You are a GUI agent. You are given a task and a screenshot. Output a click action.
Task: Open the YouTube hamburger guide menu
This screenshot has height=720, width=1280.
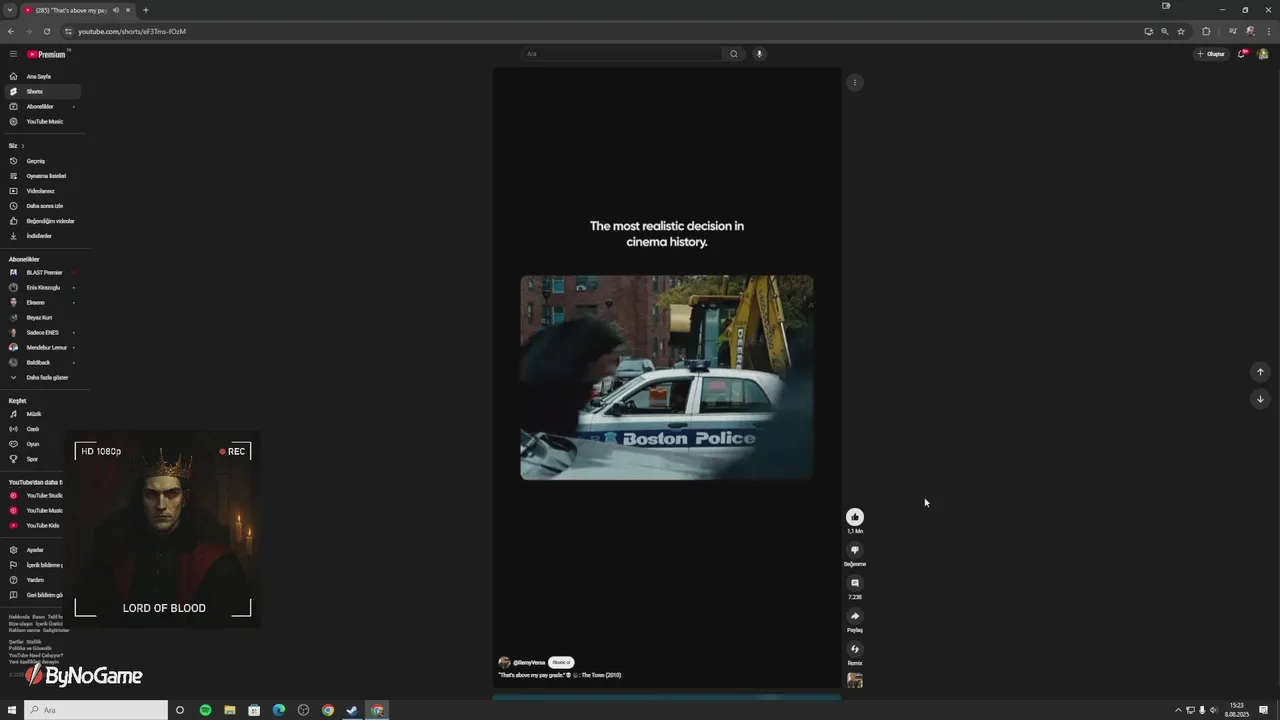click(x=13, y=54)
